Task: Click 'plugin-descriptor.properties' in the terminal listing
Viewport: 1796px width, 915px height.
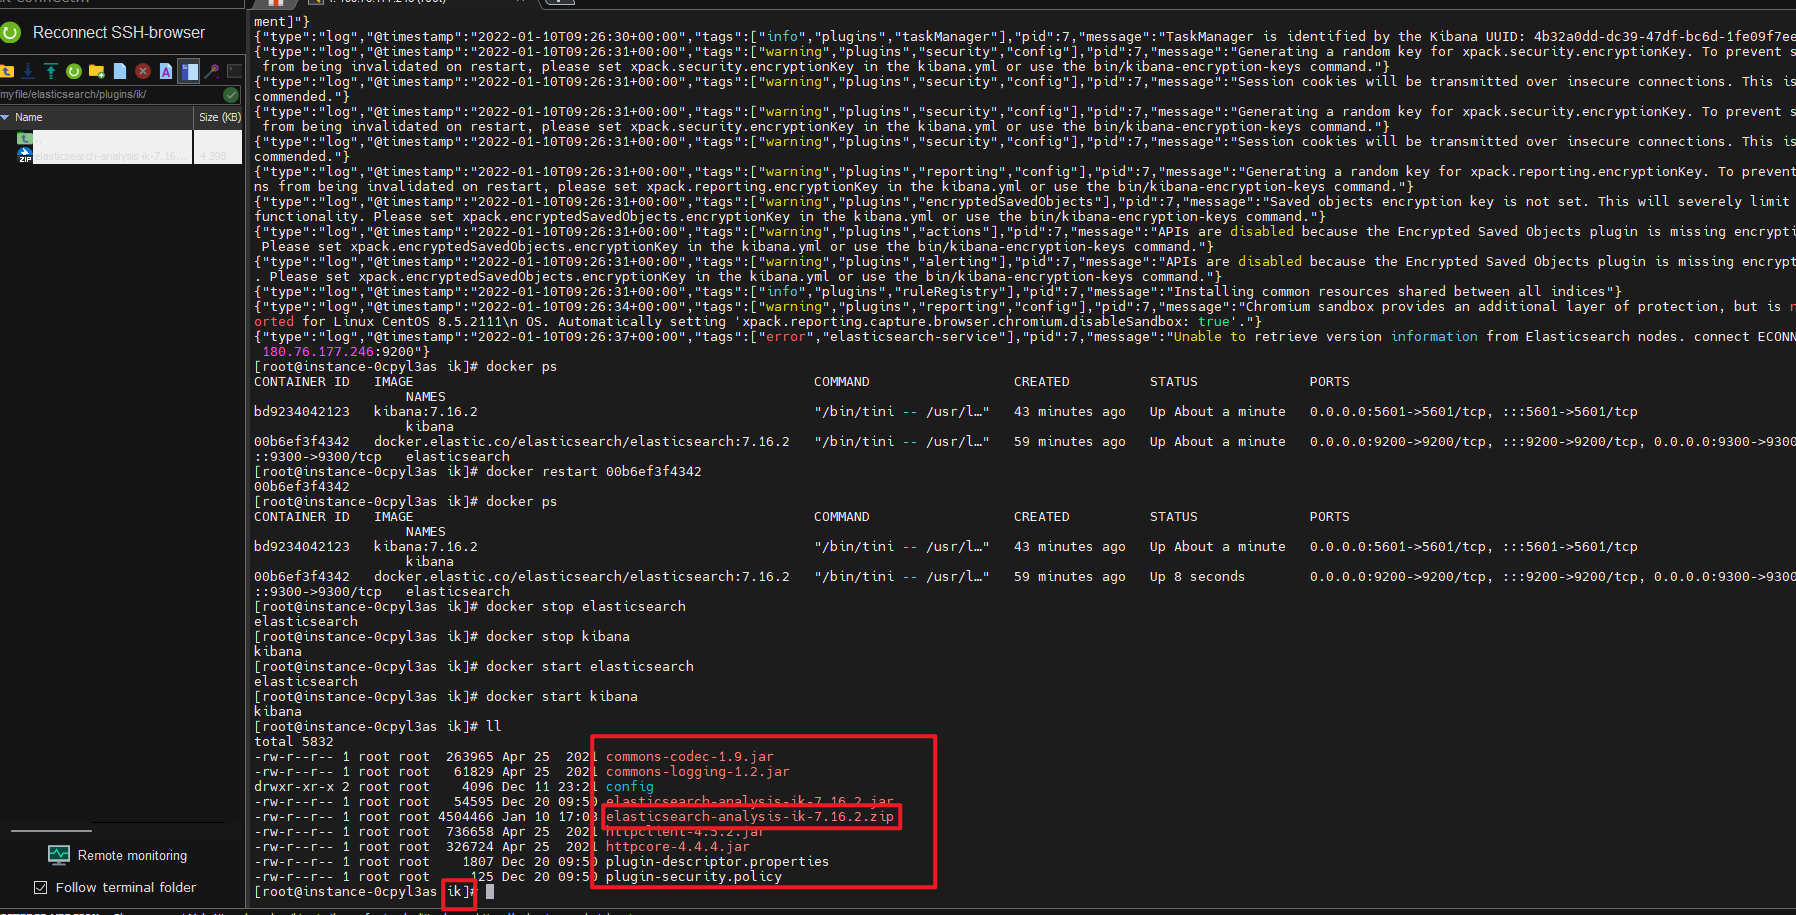Action: pyautogui.click(x=717, y=862)
